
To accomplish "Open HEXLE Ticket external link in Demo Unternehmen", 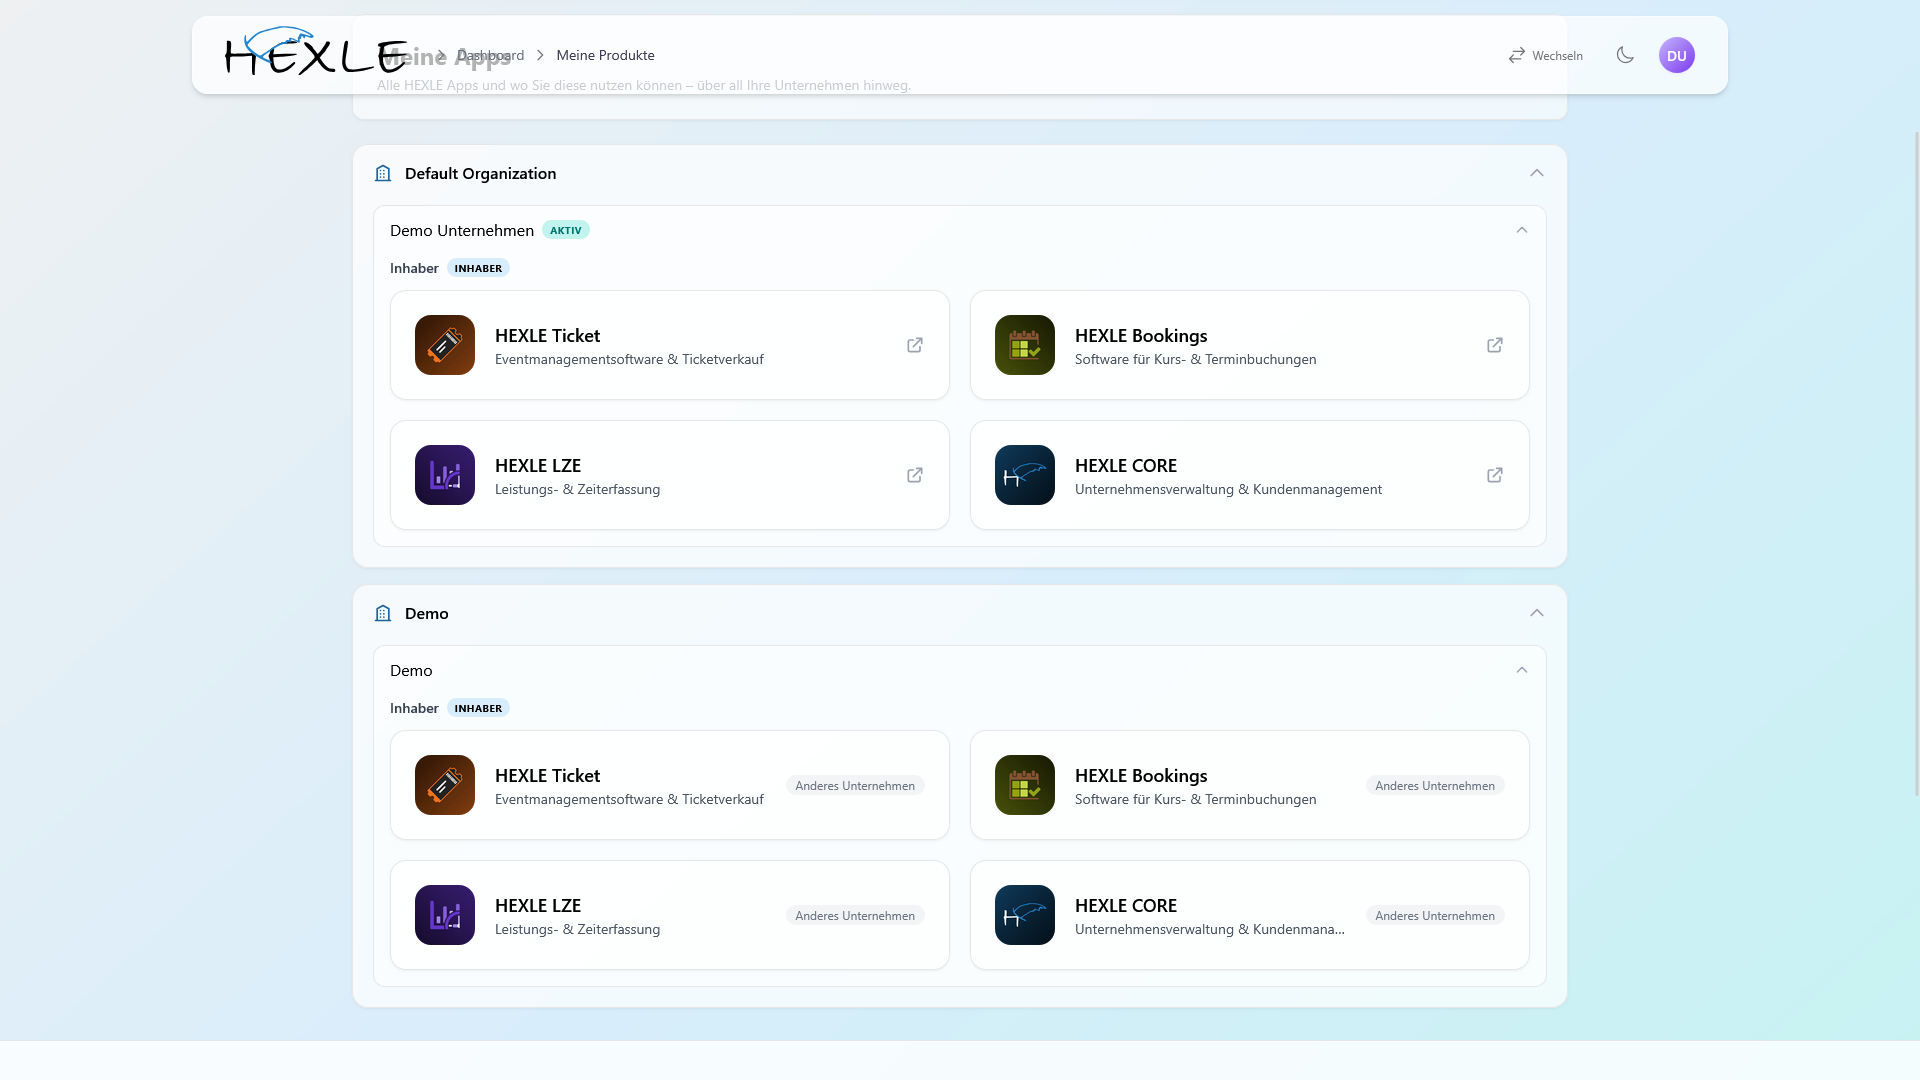I will click(x=915, y=345).
